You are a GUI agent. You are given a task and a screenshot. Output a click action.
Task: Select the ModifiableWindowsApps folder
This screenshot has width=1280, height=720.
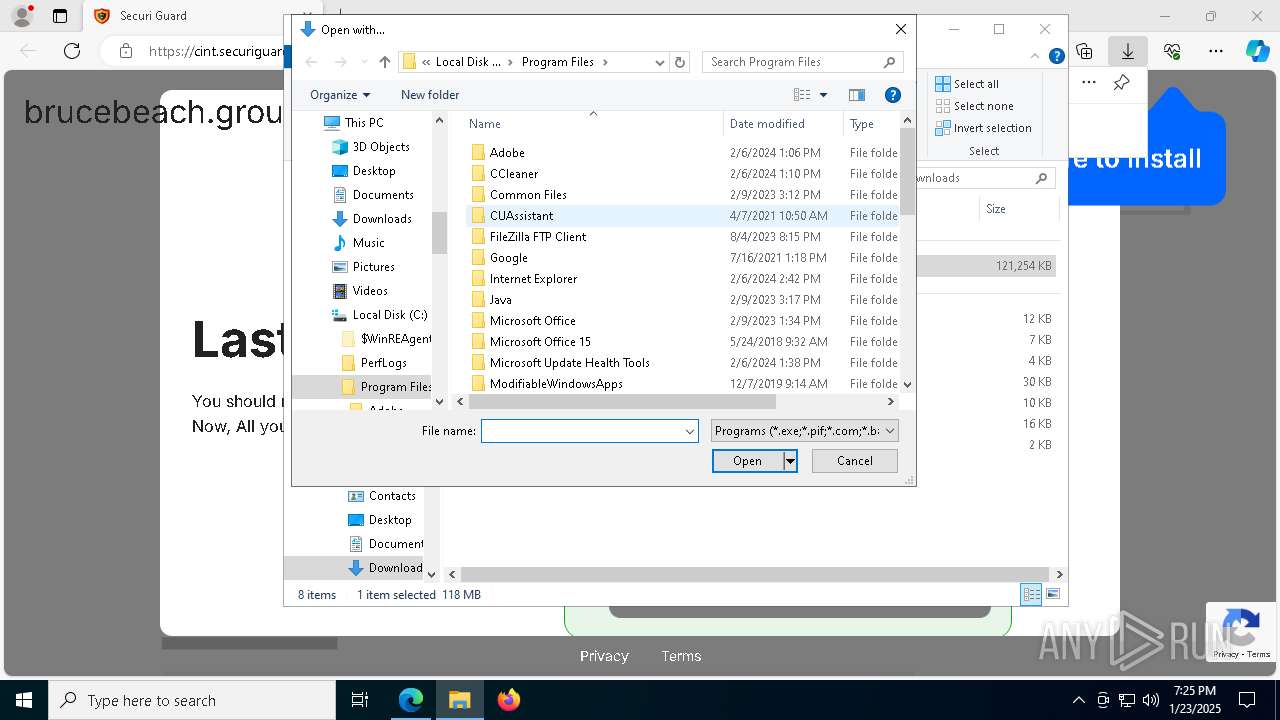(556, 384)
